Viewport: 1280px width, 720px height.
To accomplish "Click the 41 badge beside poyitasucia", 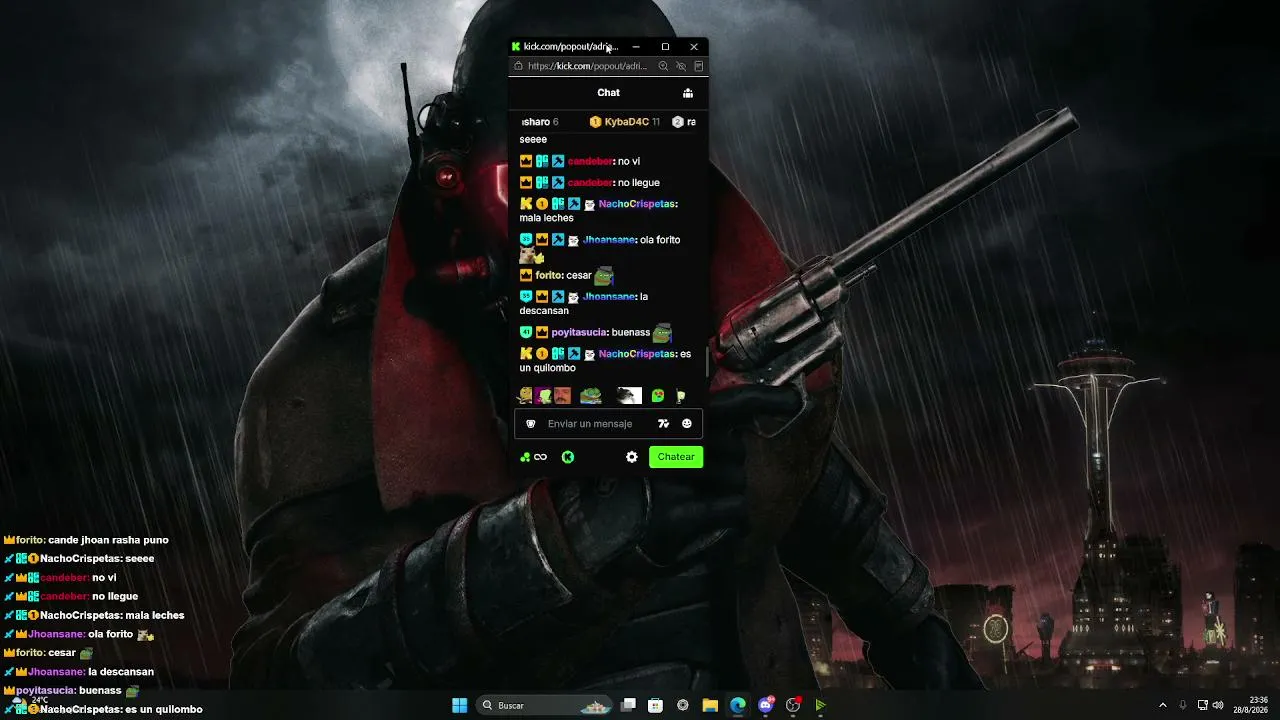I will pyautogui.click(x=526, y=332).
